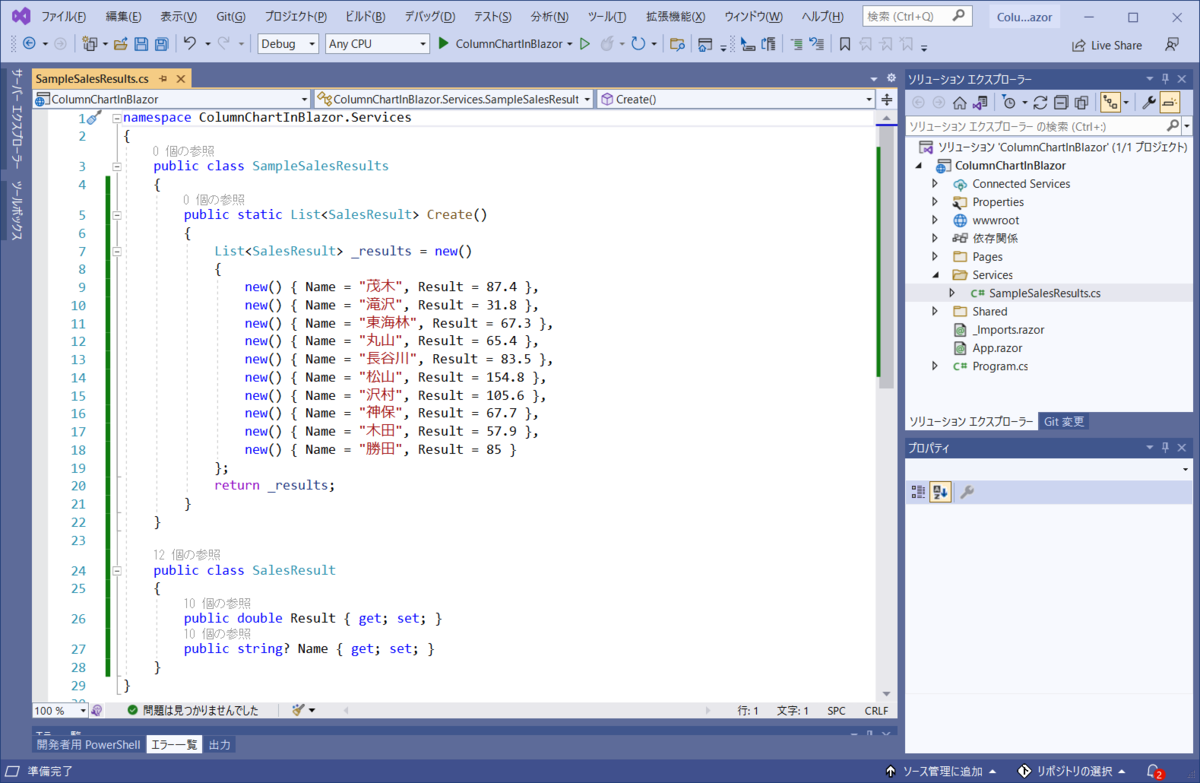Click the Feedback person icon near Live Share
Viewport: 1200px width, 783px height.
tap(1171, 45)
